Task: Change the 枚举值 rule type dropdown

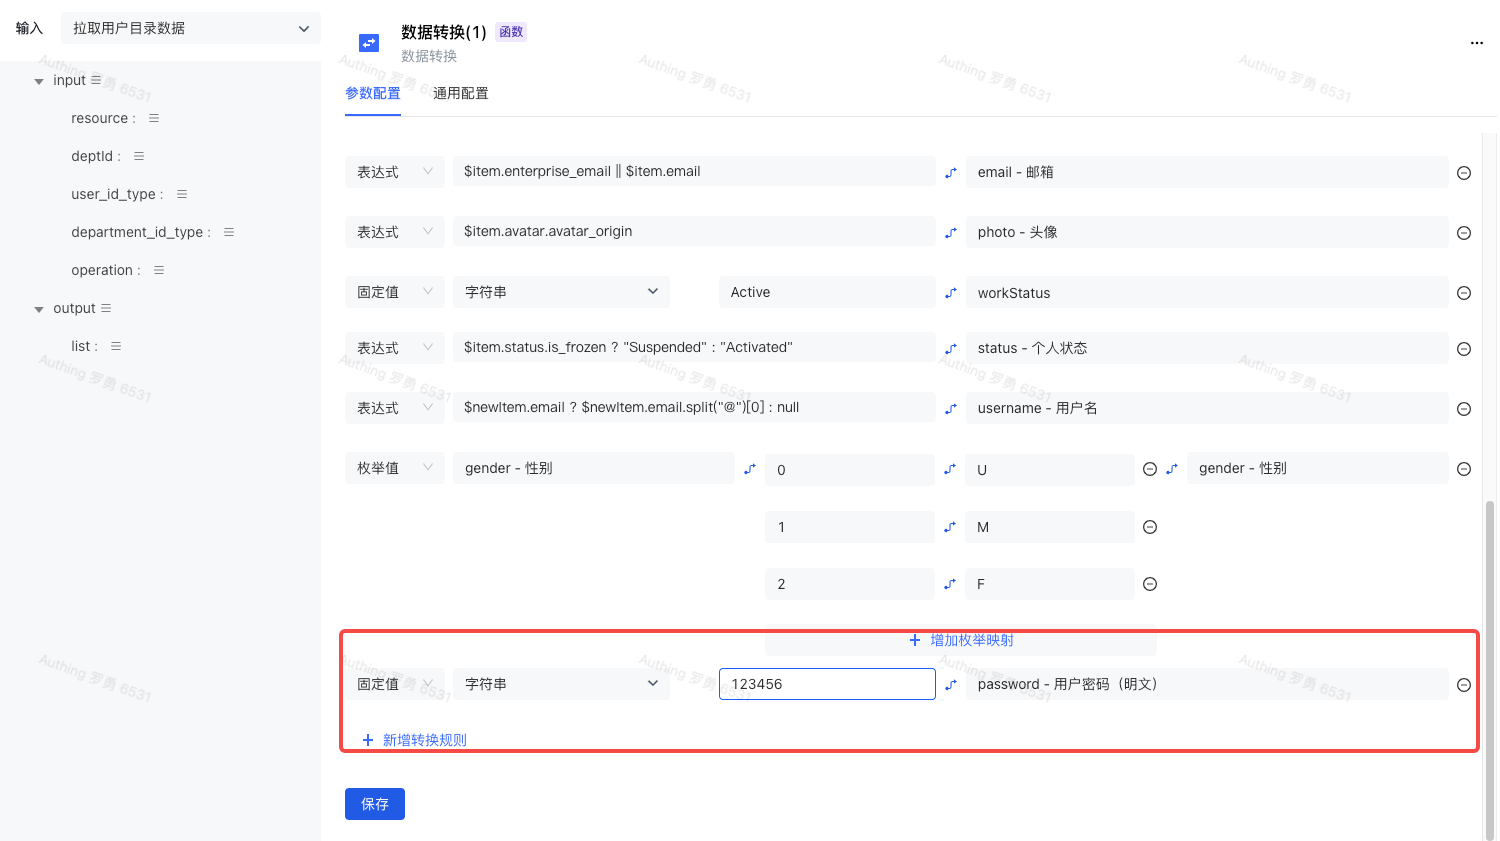Action: click(394, 468)
